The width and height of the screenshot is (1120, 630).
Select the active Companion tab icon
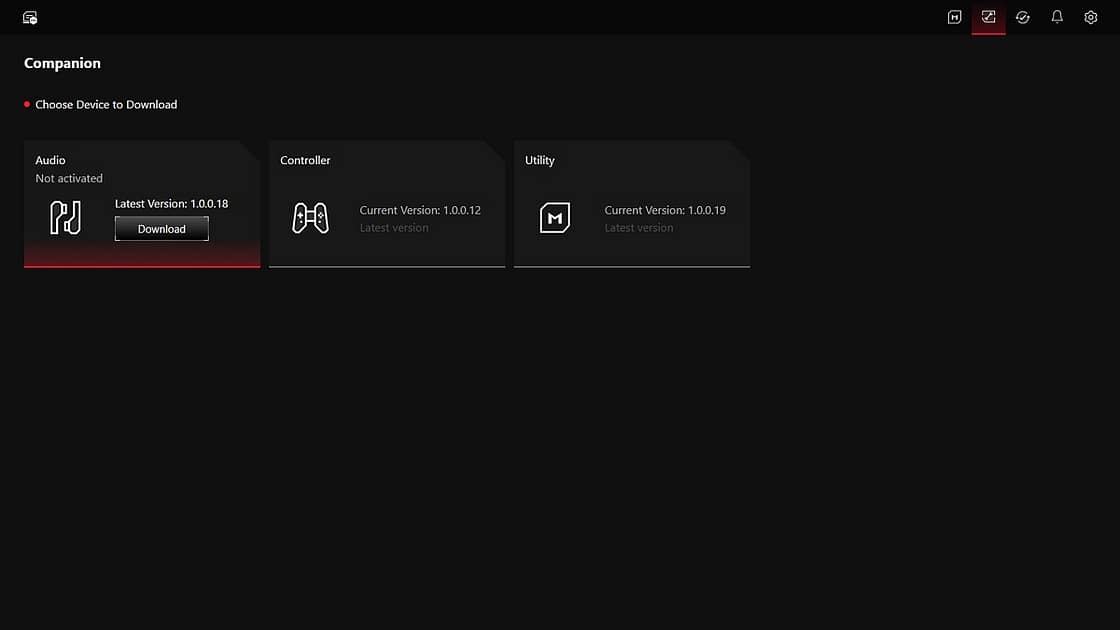click(988, 17)
